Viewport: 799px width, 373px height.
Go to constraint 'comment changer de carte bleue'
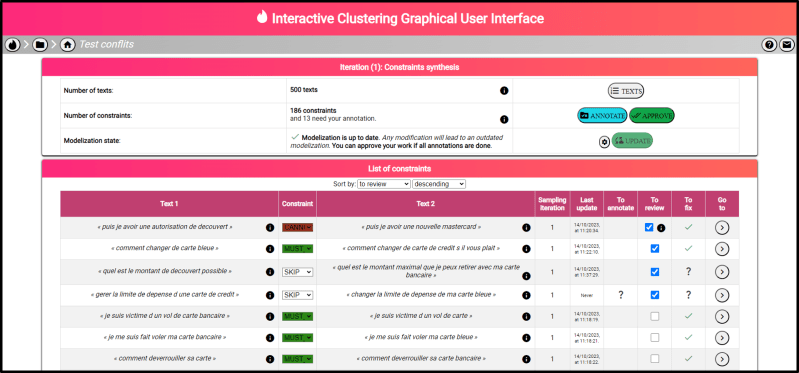pos(722,249)
